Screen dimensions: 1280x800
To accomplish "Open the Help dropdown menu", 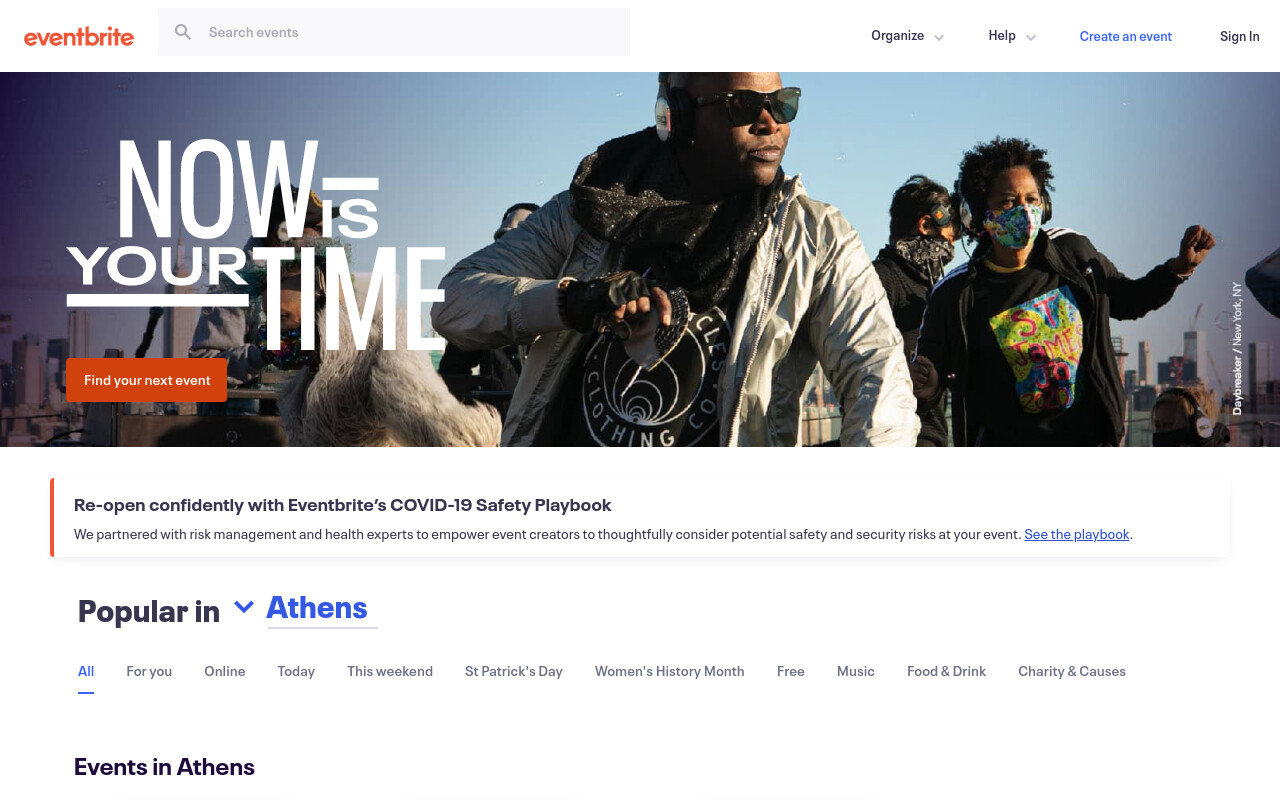I will click(1012, 36).
